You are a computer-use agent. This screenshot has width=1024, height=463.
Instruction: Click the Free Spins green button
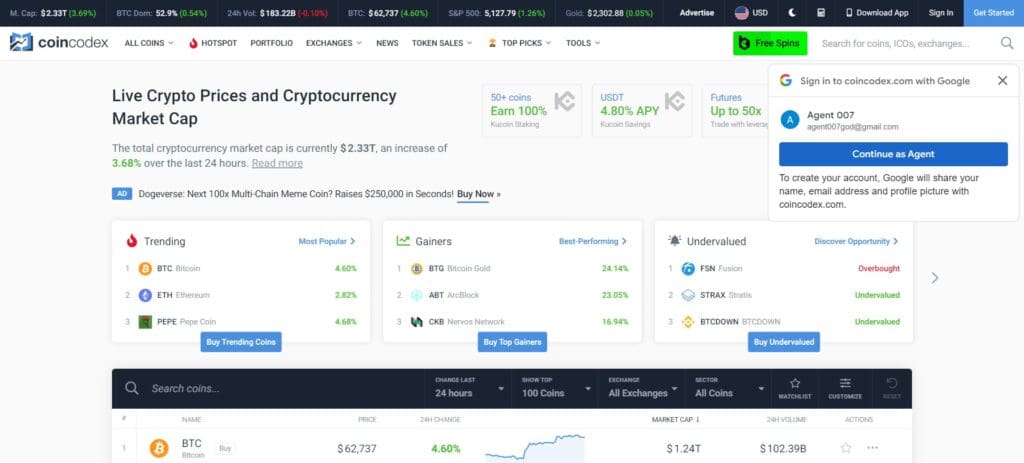tap(771, 43)
